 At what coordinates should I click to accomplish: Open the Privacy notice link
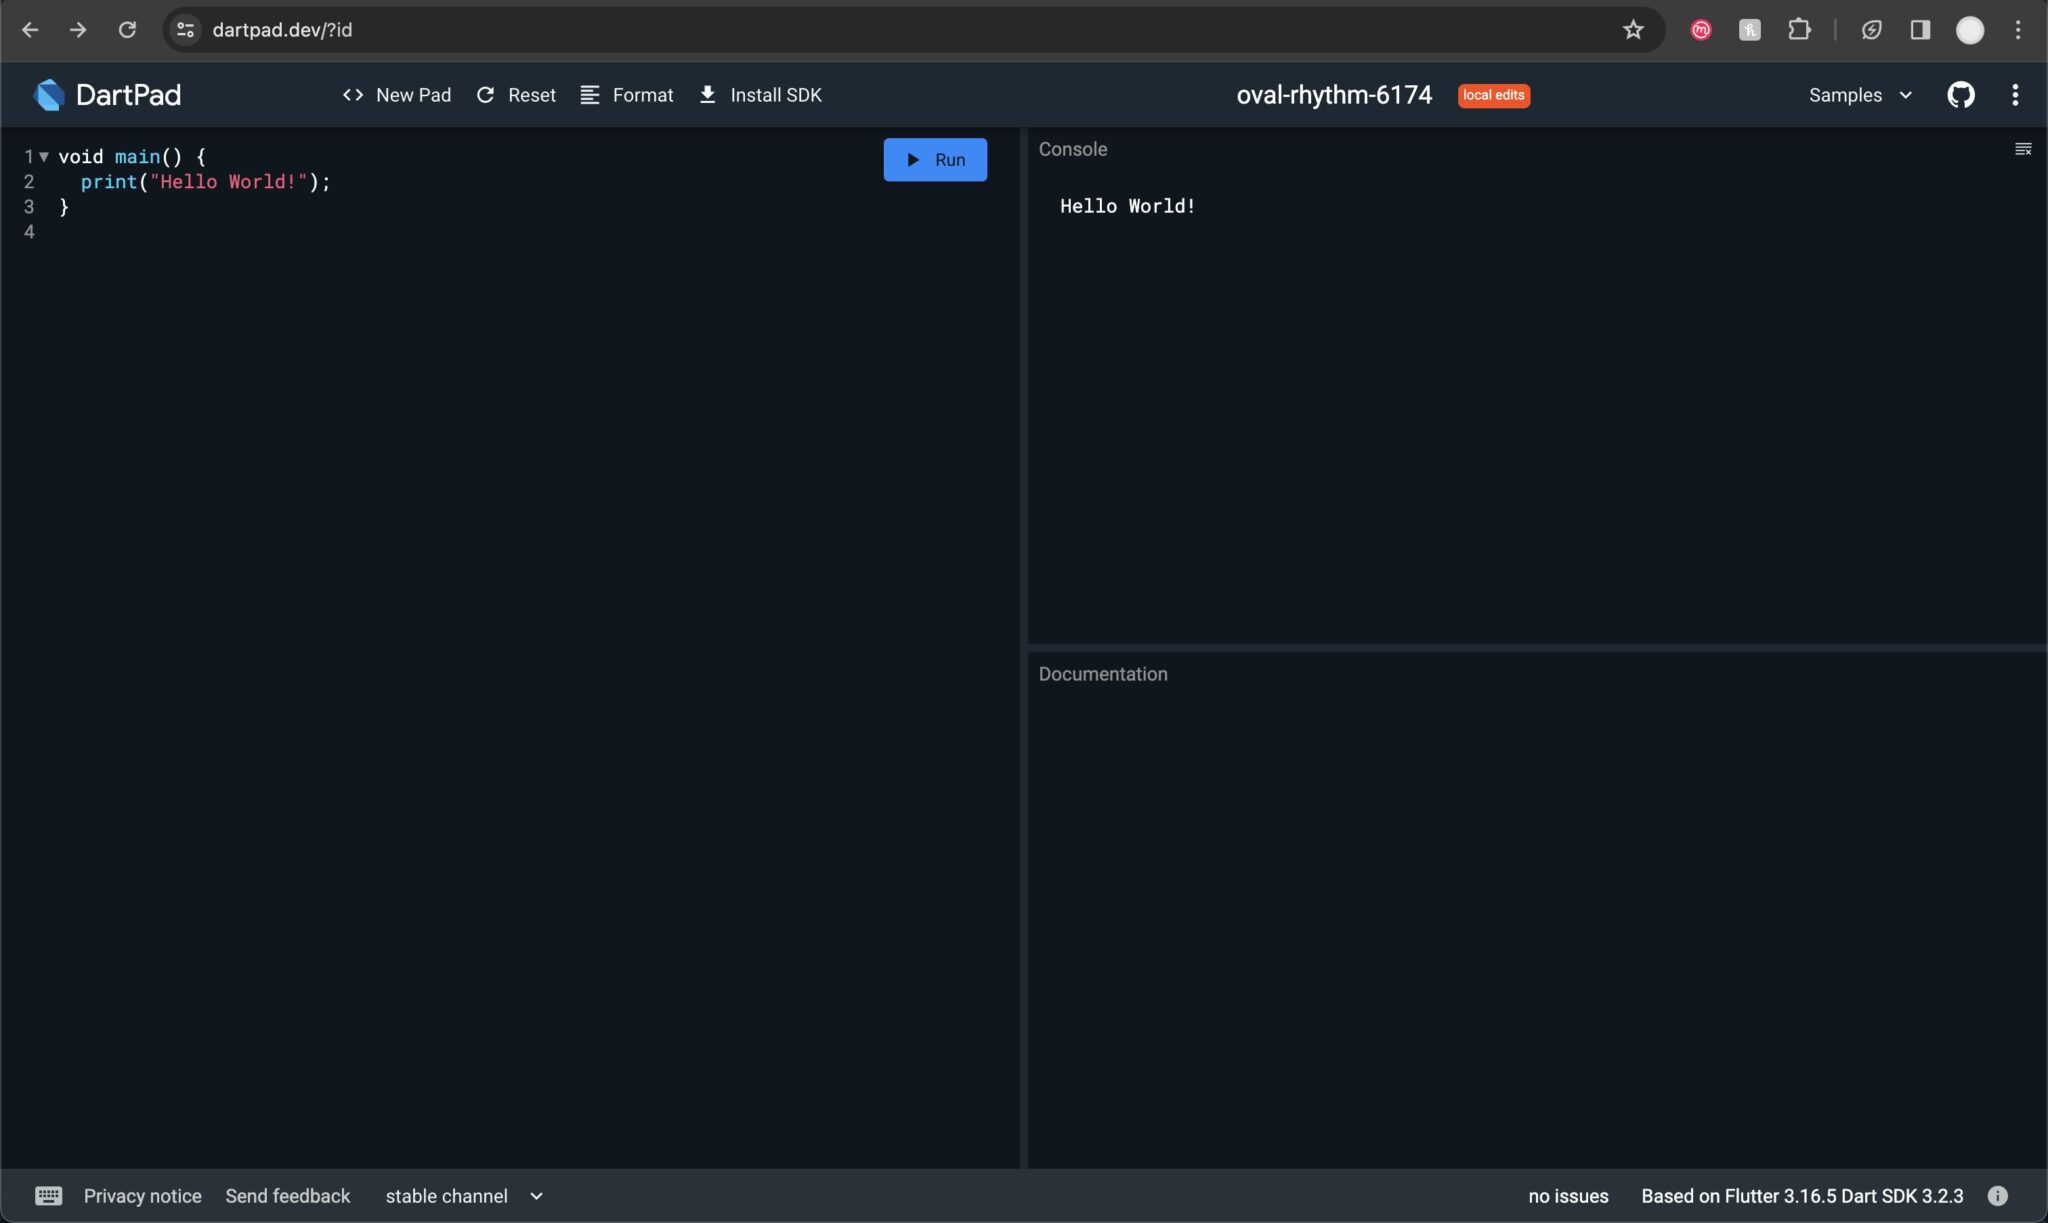[x=142, y=1196]
